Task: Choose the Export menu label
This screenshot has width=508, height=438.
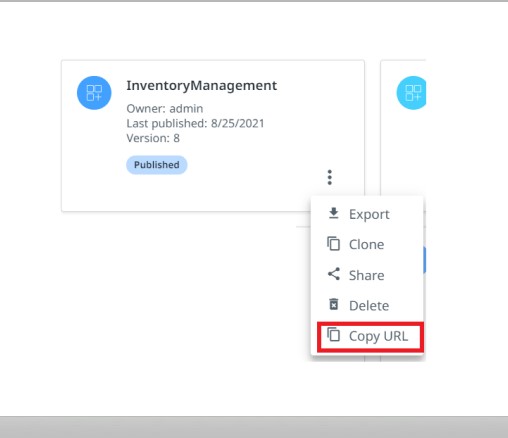Action: tap(369, 214)
